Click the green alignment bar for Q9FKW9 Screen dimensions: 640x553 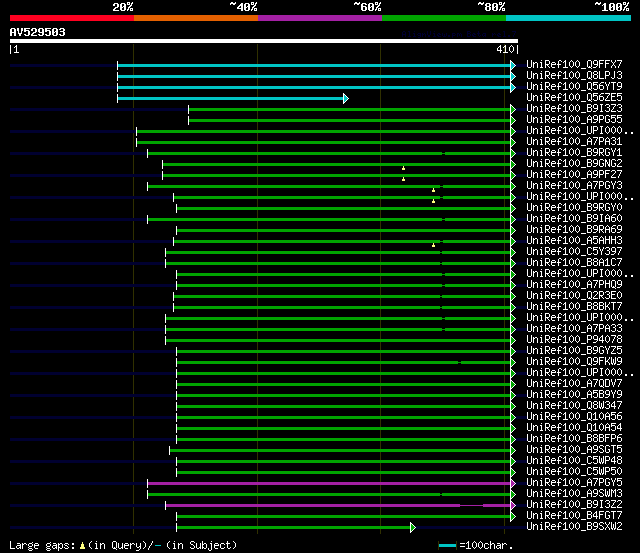click(x=343, y=362)
